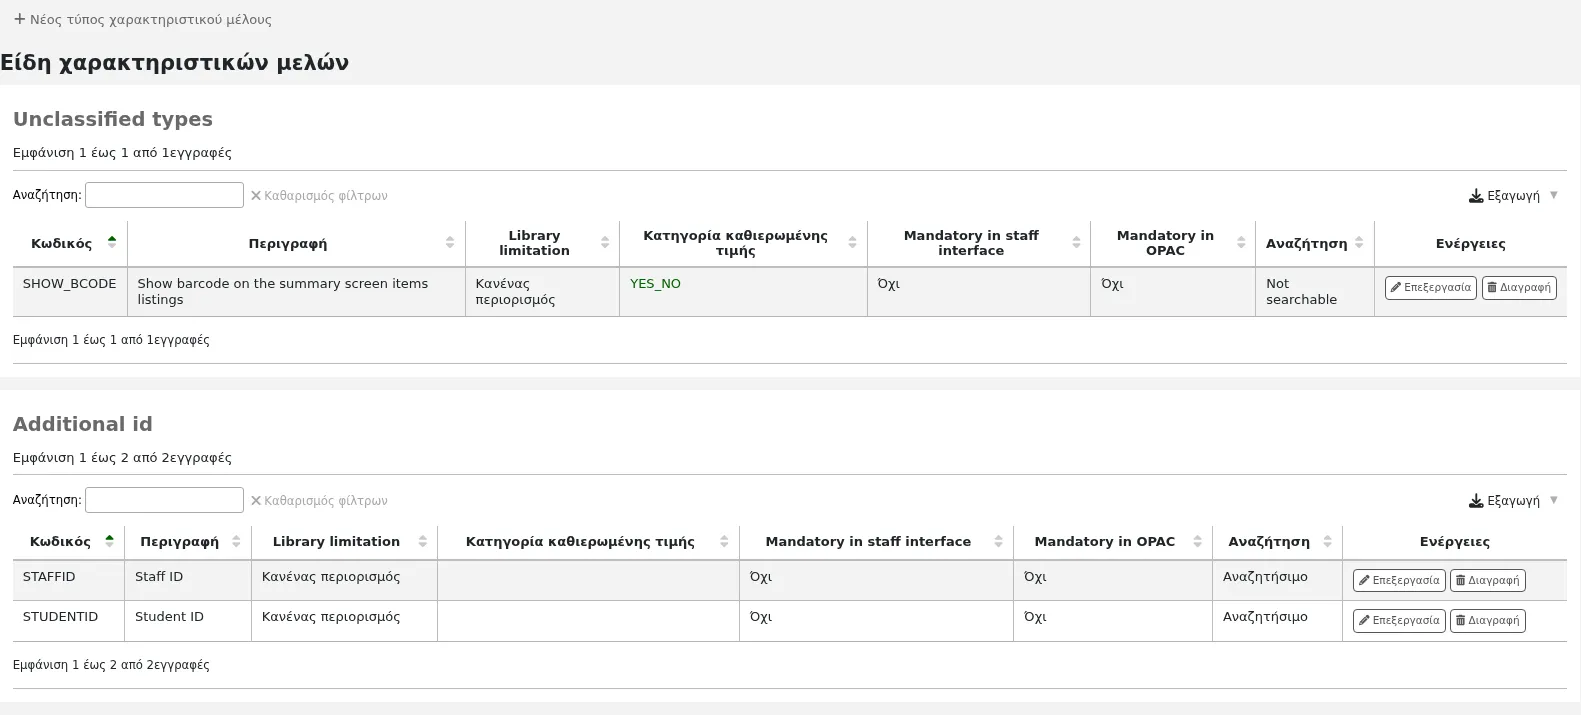
Task: Sort Additional id by Περιγραφή arrows
Action: click(236, 541)
